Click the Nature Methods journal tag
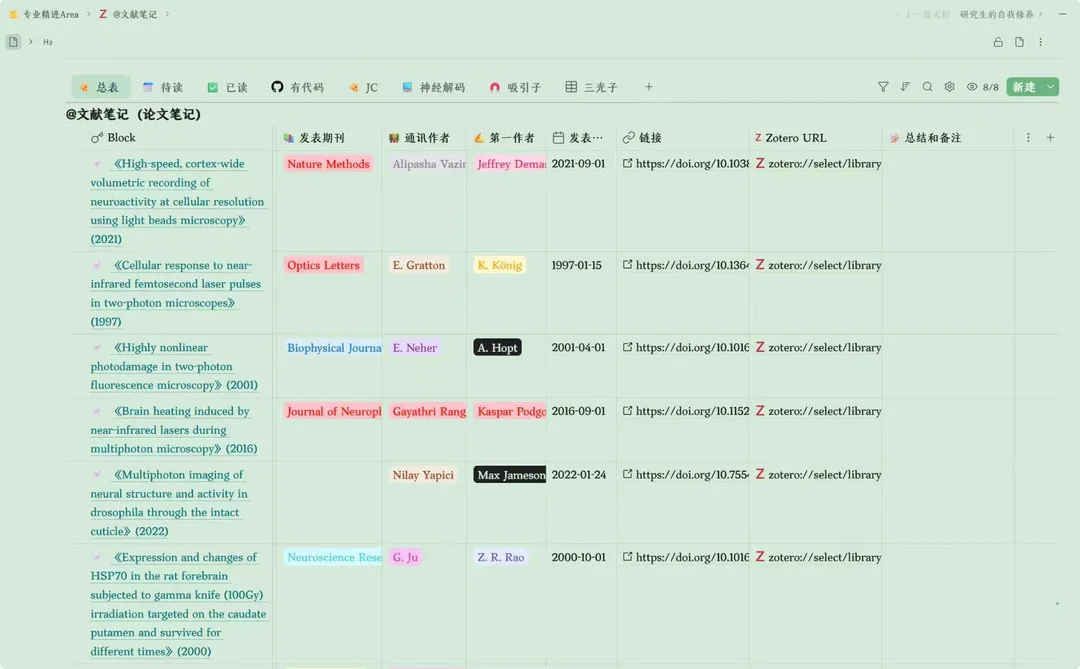 [329, 164]
